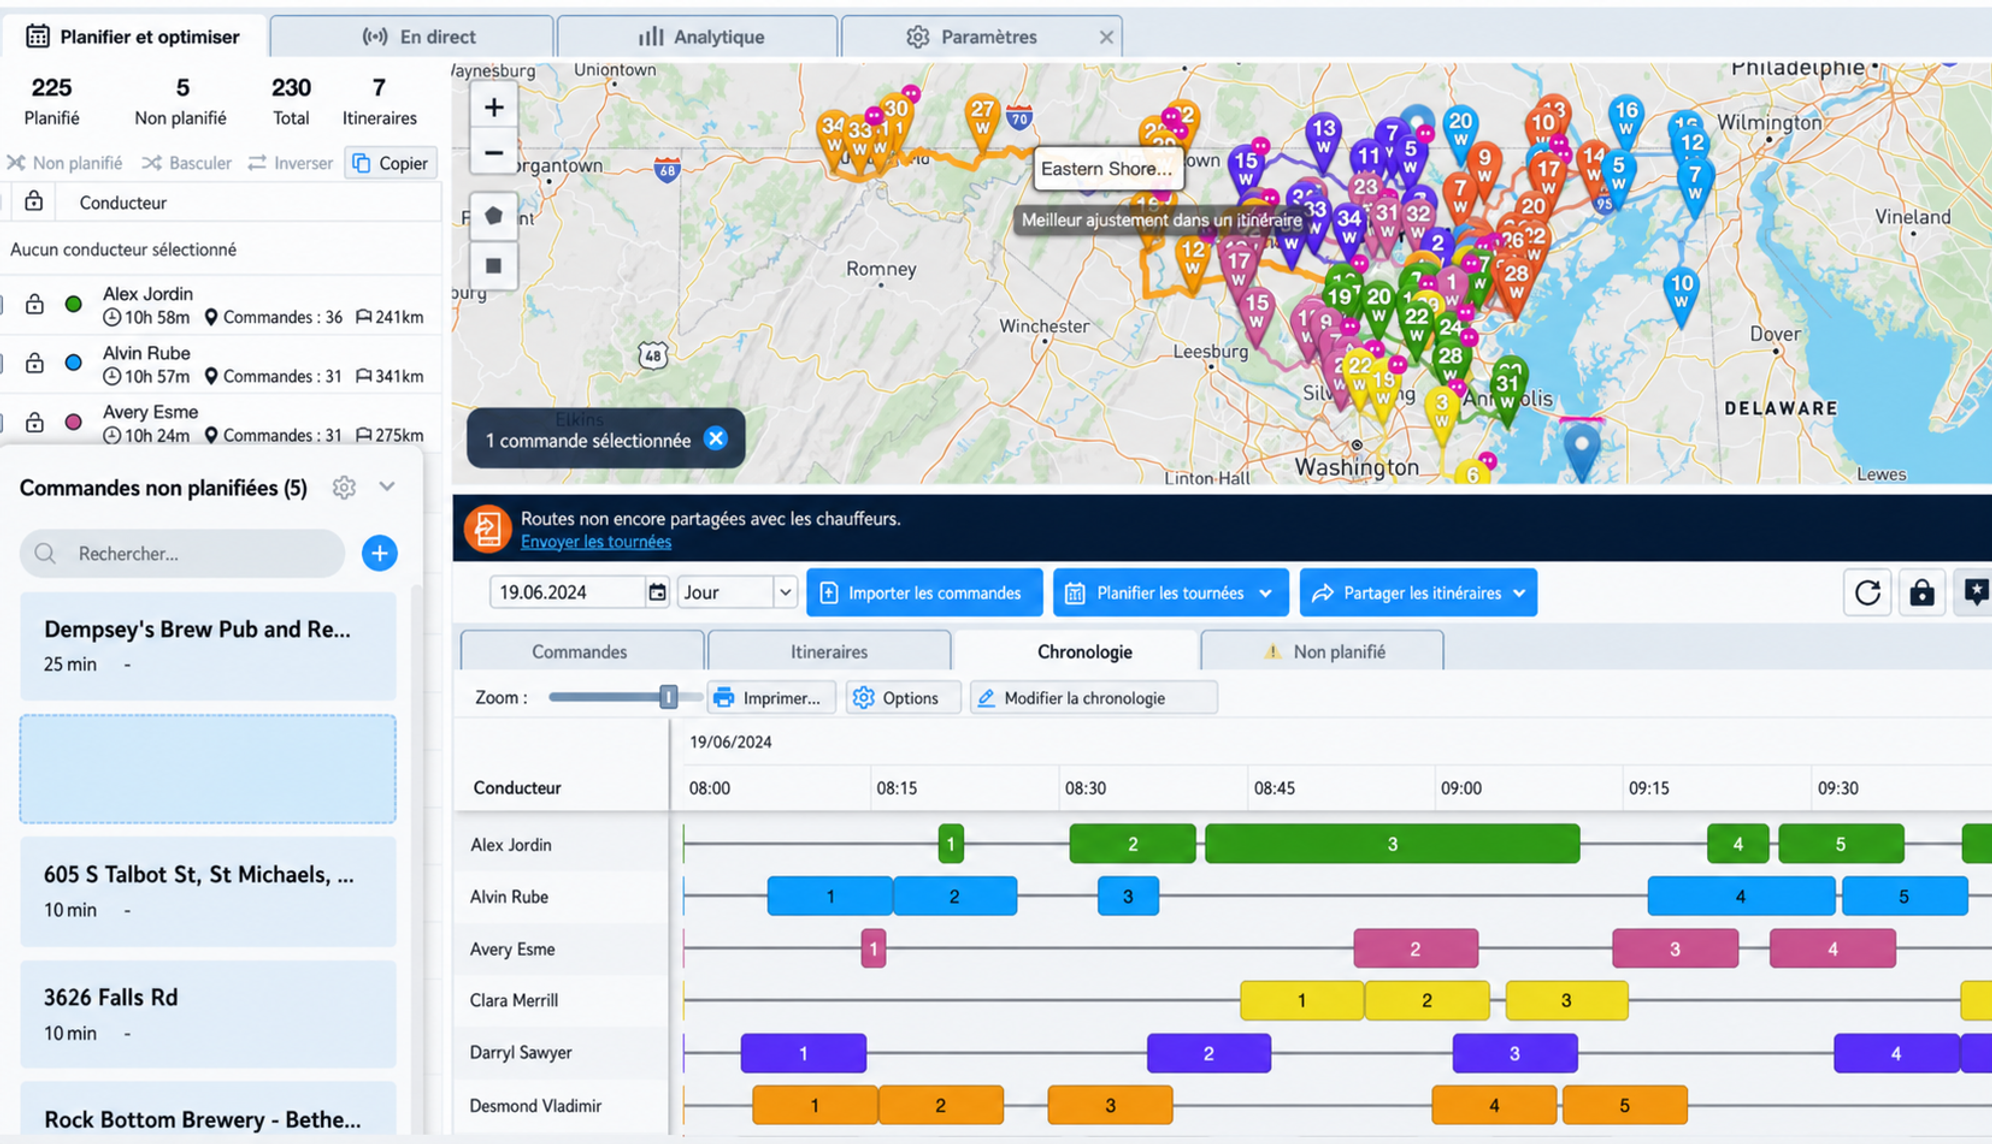Click the Eastern Shore map tooltip
1992x1144 pixels.
pos(1107,168)
